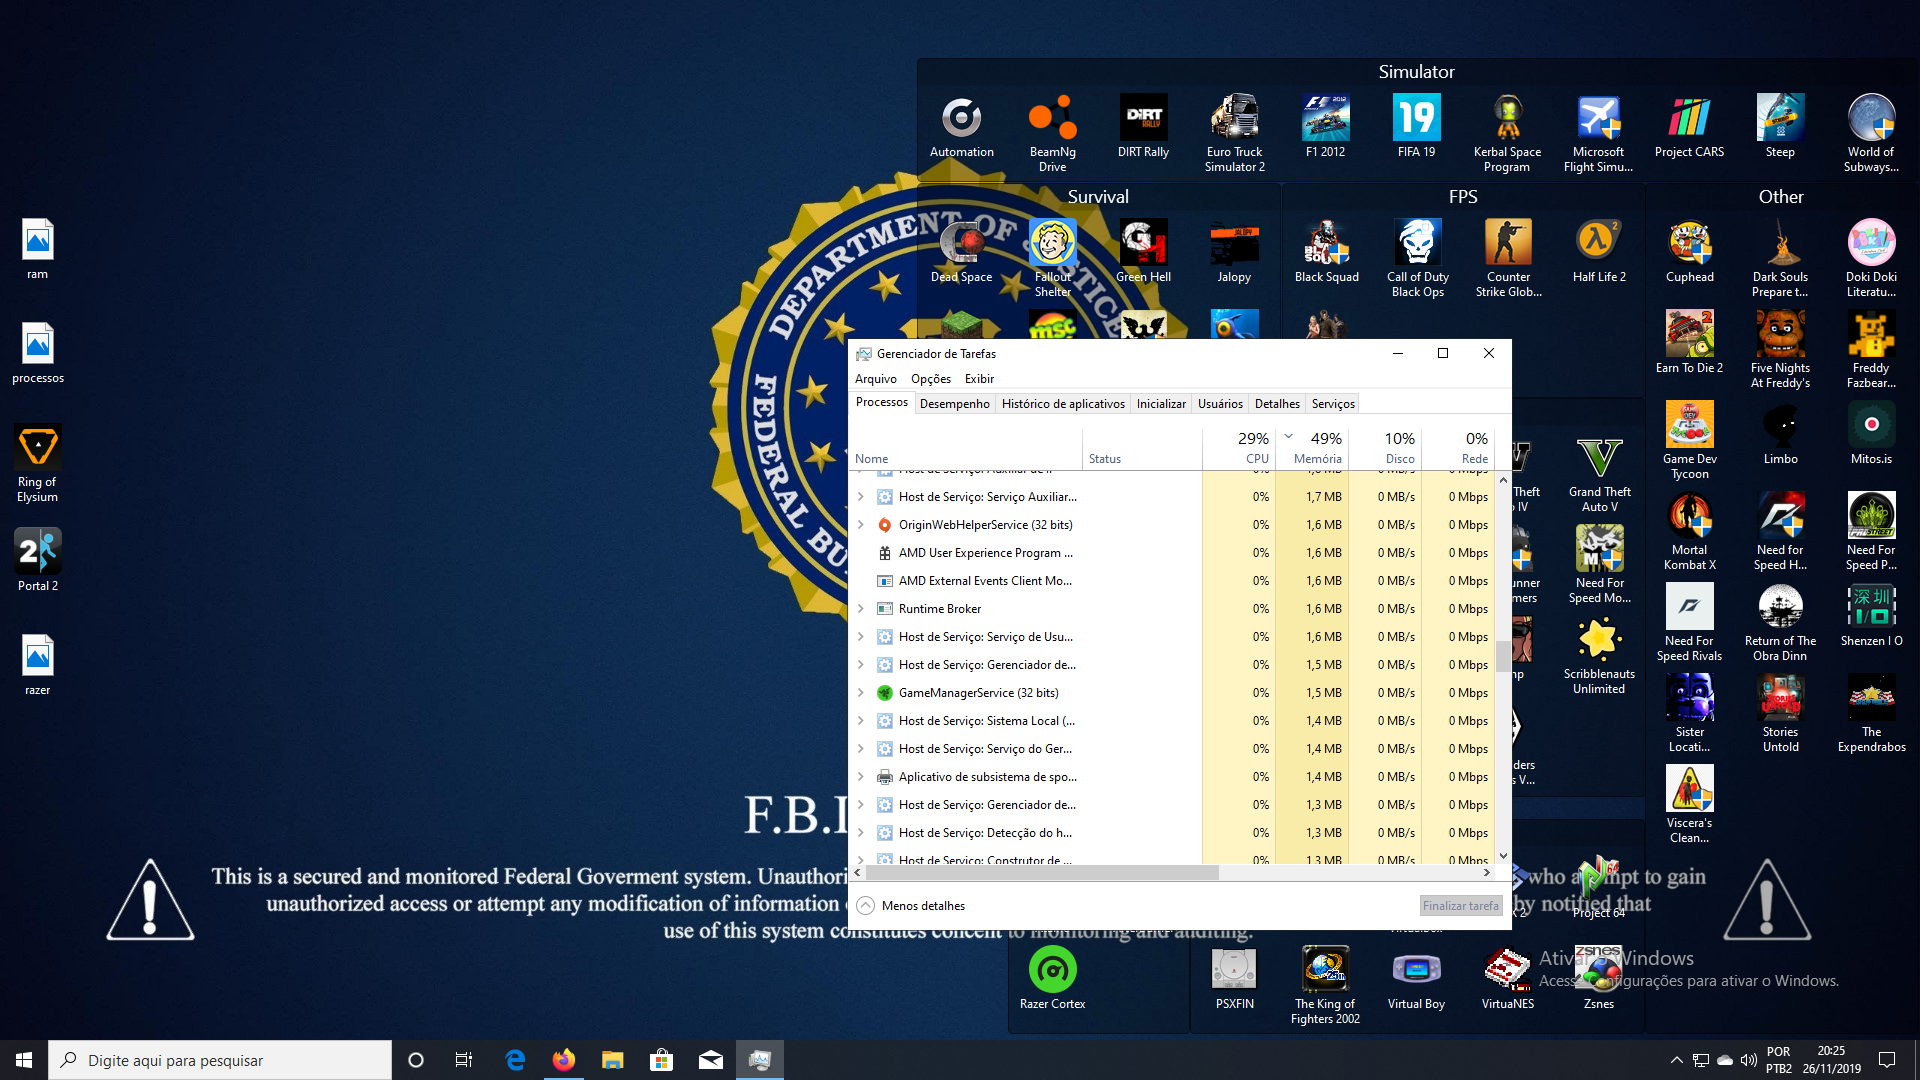Open the Fallout Shelter shortcut
The width and height of the screenshot is (1920, 1080).
[1052, 258]
